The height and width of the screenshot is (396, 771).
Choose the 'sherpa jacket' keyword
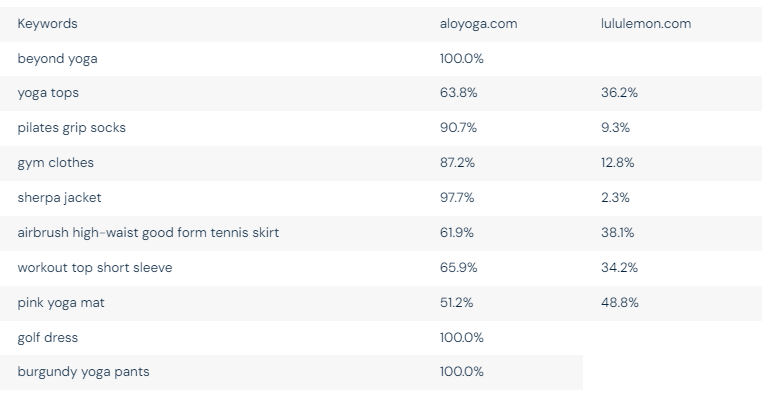tap(59, 198)
